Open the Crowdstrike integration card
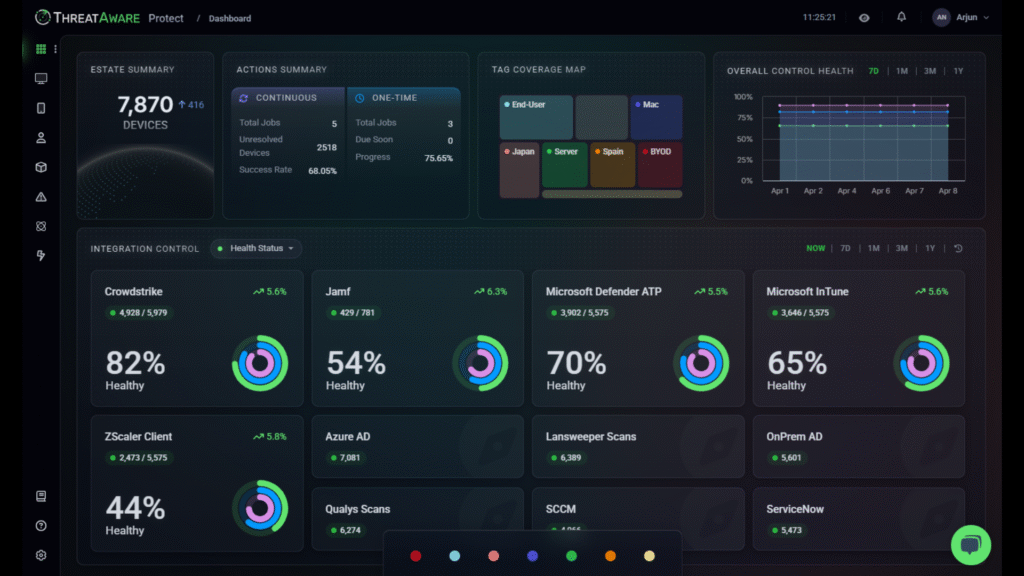The image size is (1024, 576). click(197, 338)
